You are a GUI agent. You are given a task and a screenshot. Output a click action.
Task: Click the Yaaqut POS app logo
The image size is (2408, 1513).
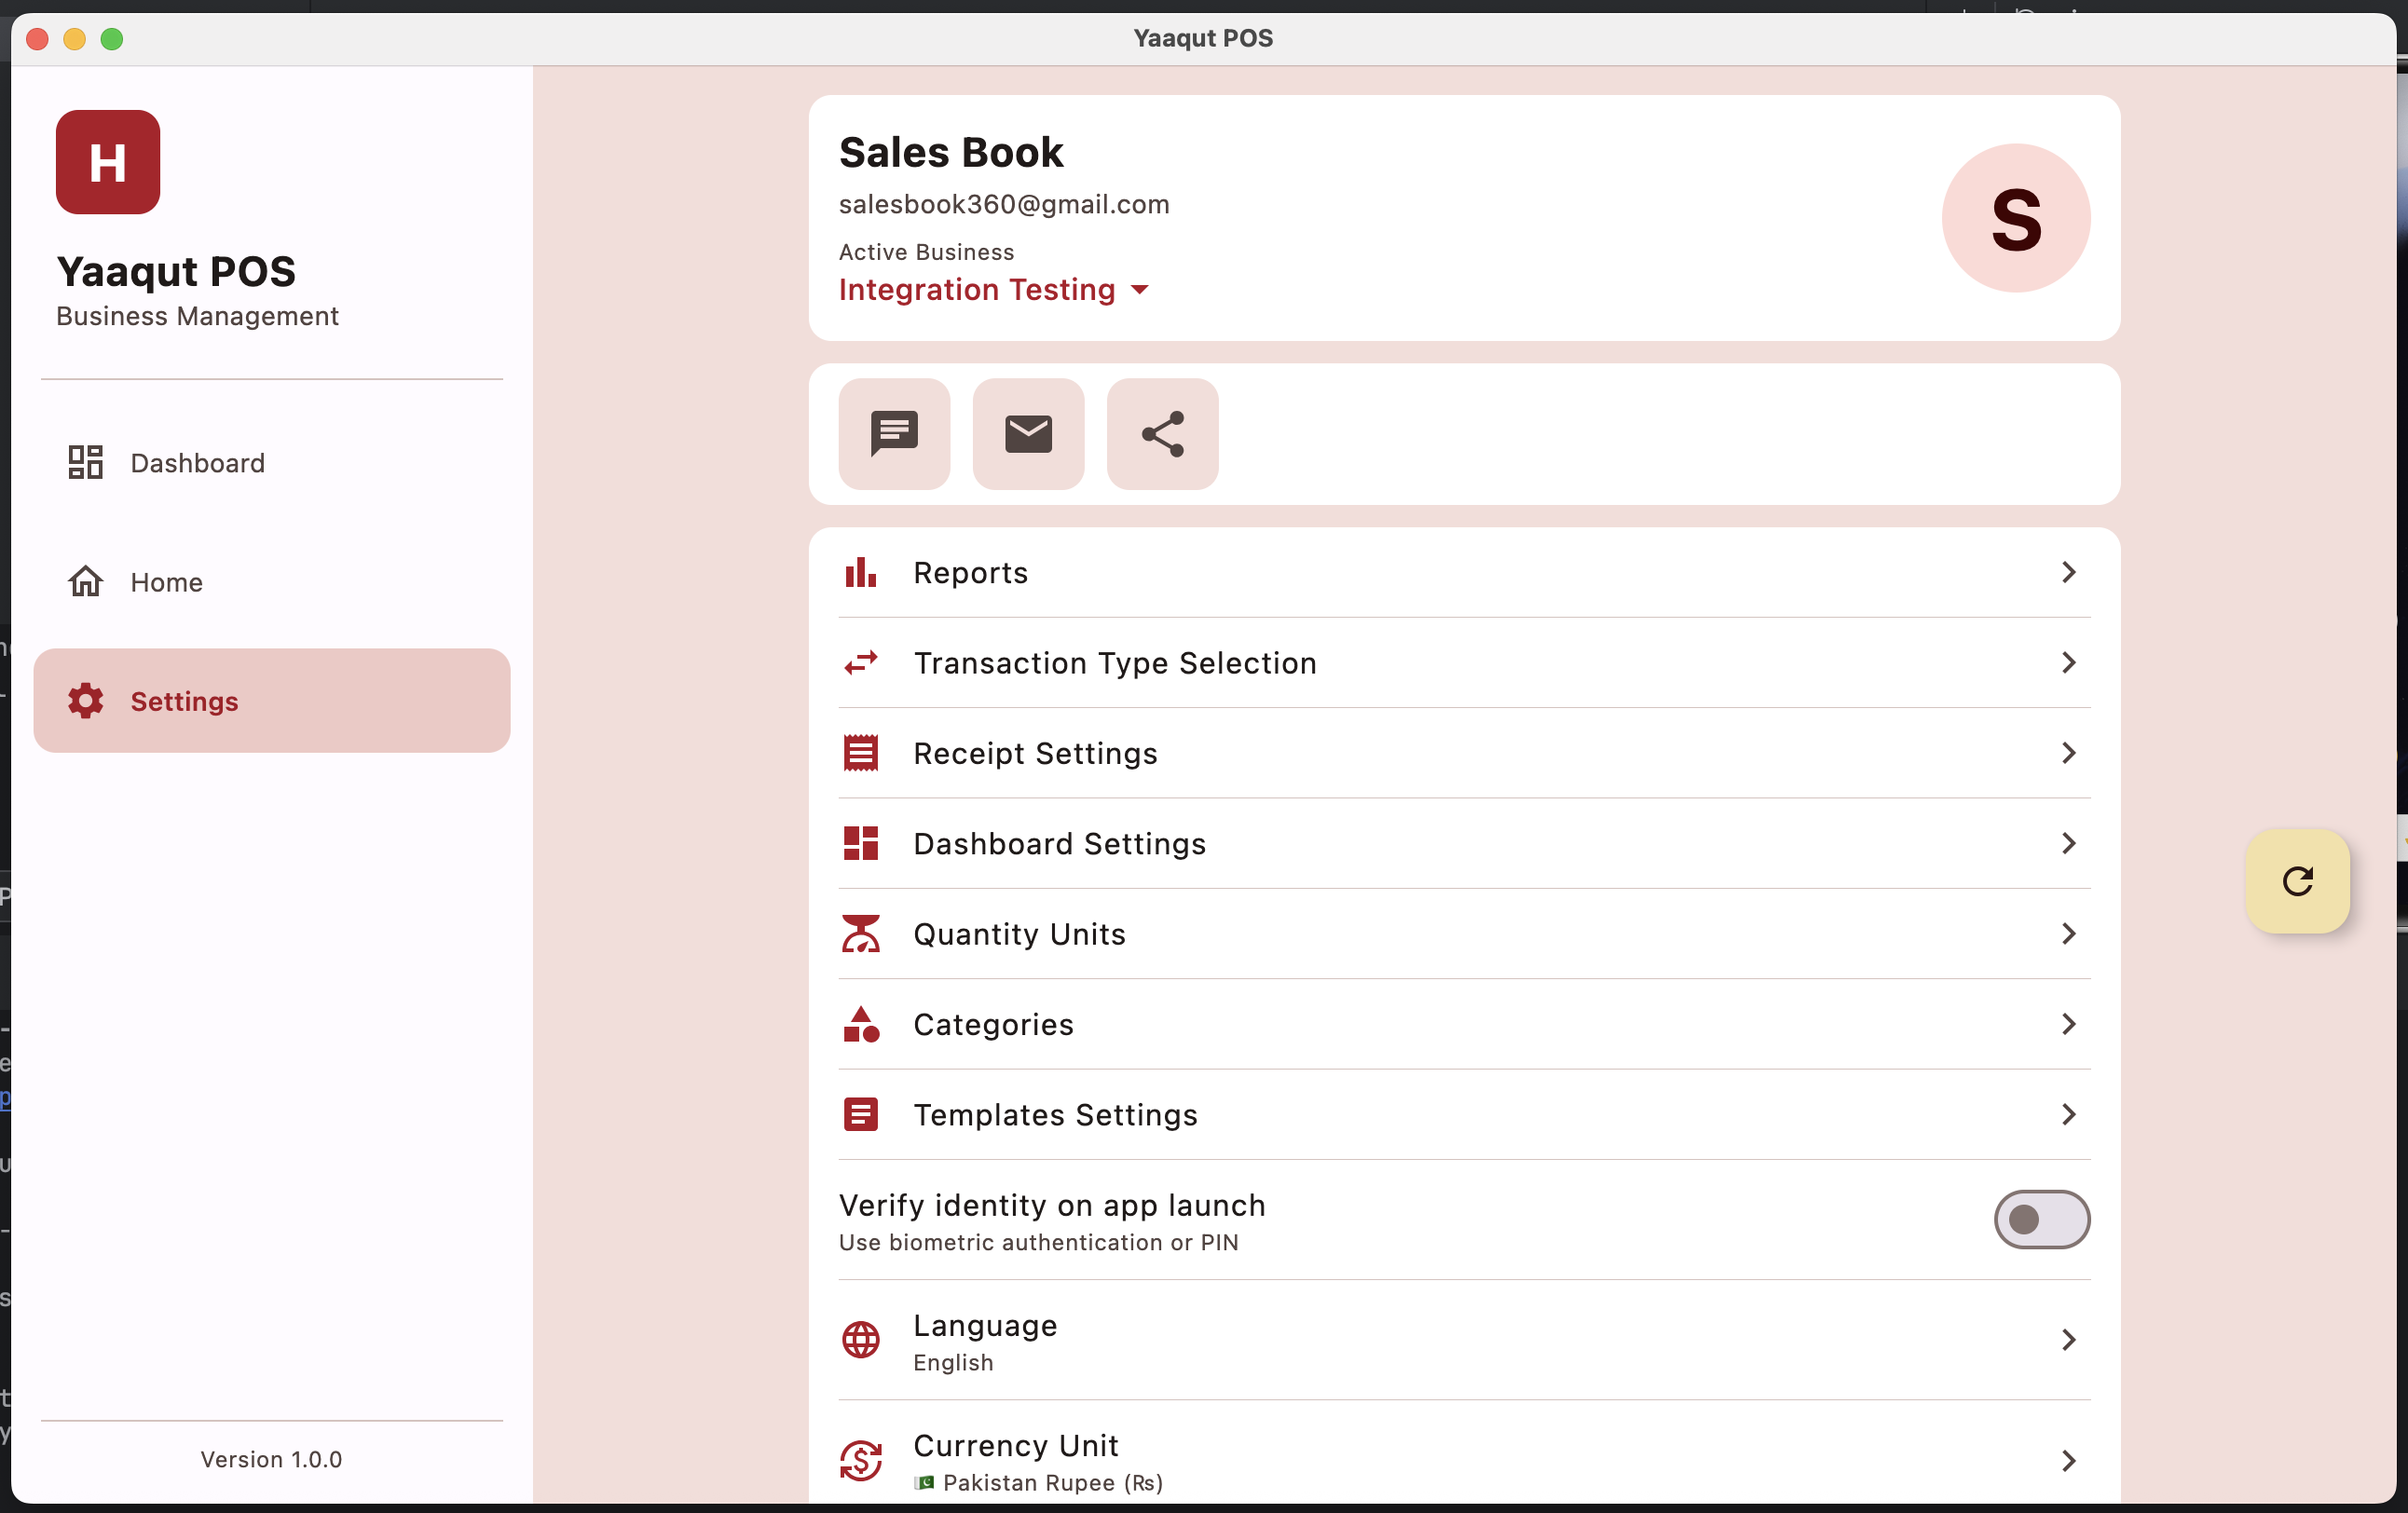coord(107,162)
